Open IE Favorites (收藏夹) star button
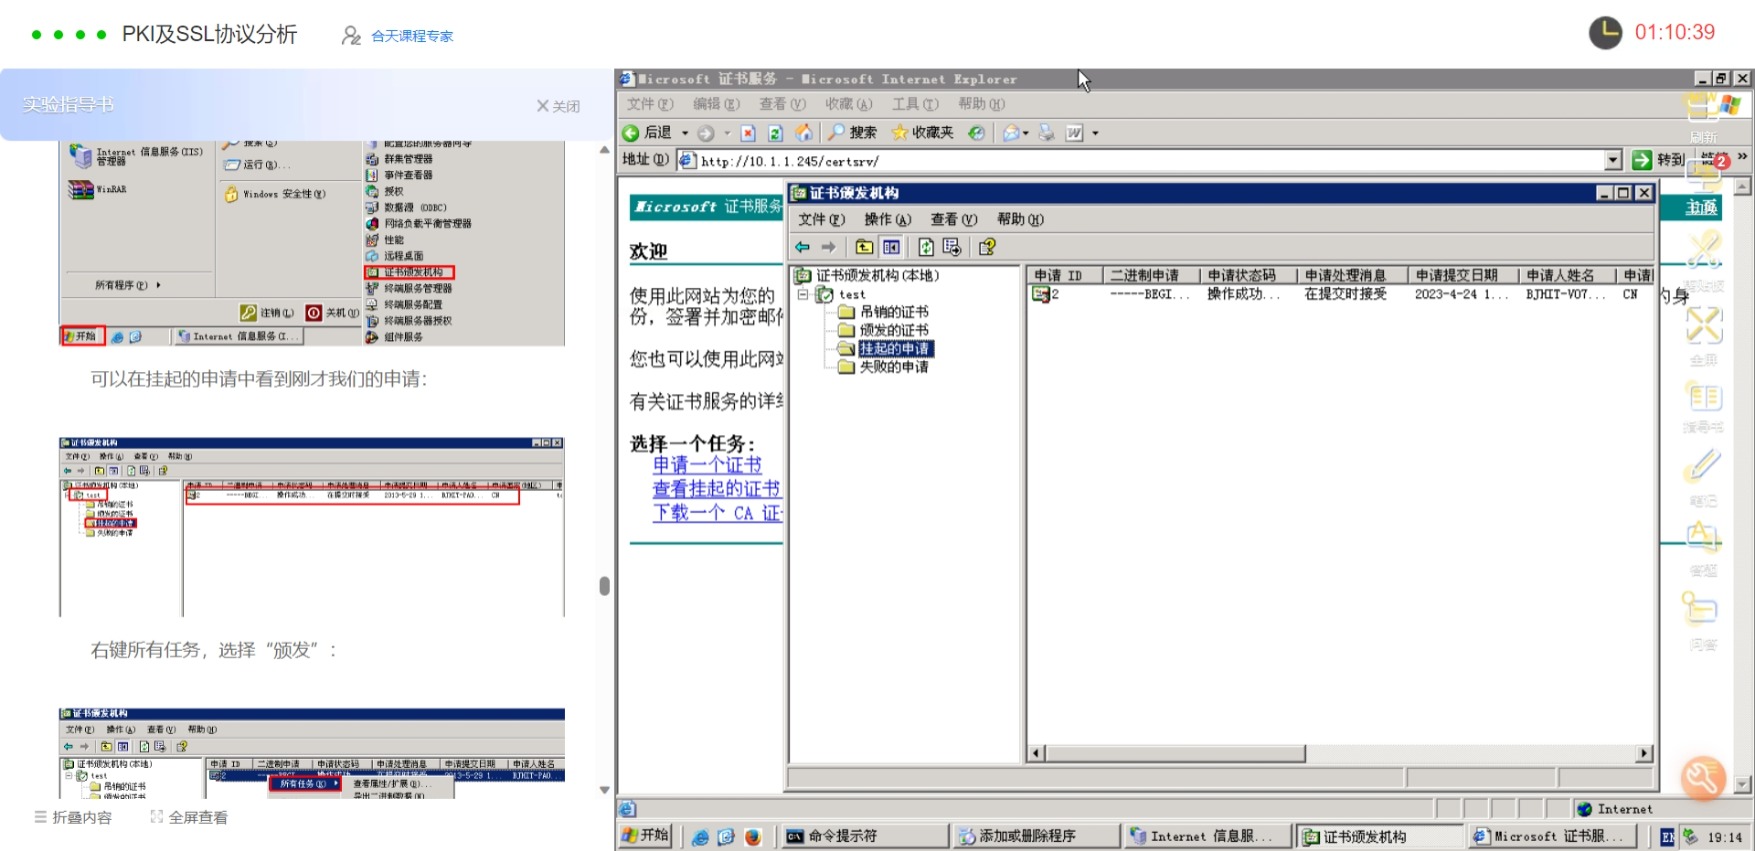1755x851 pixels. point(922,133)
